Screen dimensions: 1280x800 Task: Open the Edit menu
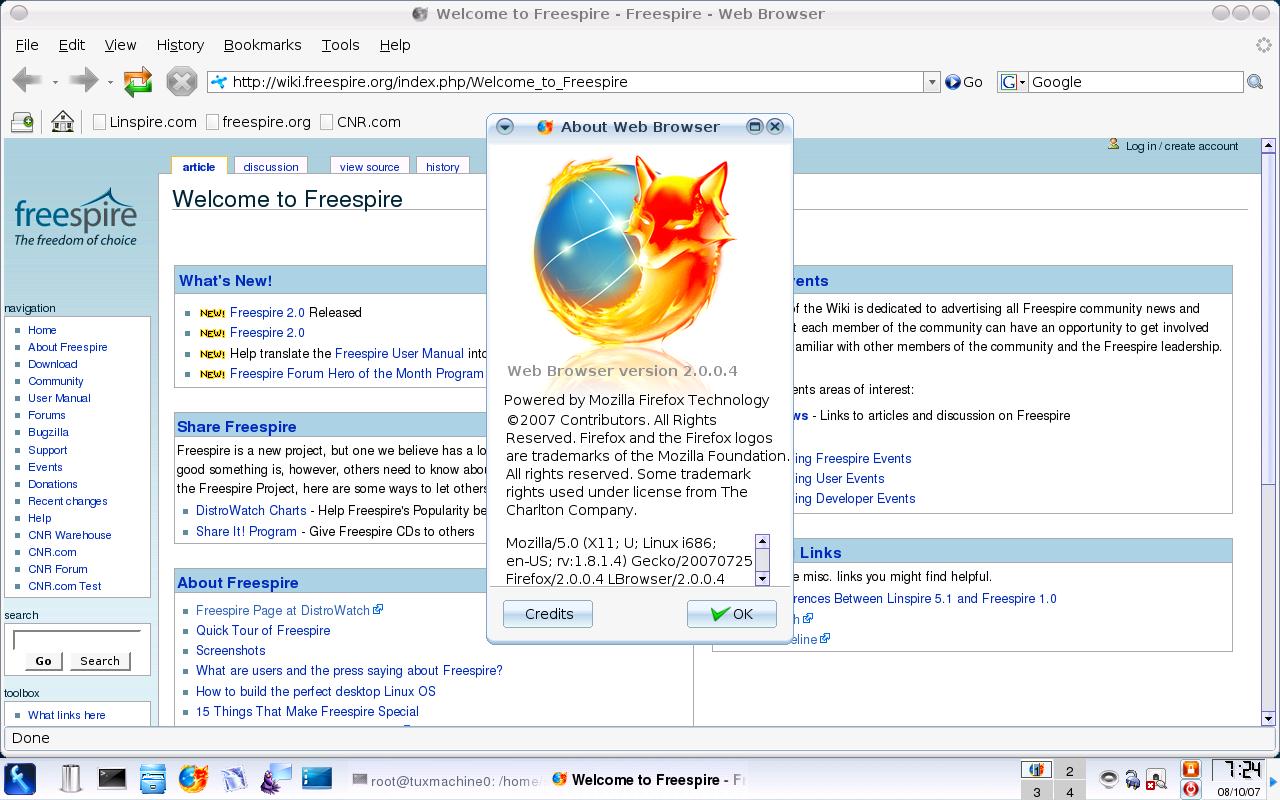click(x=72, y=45)
